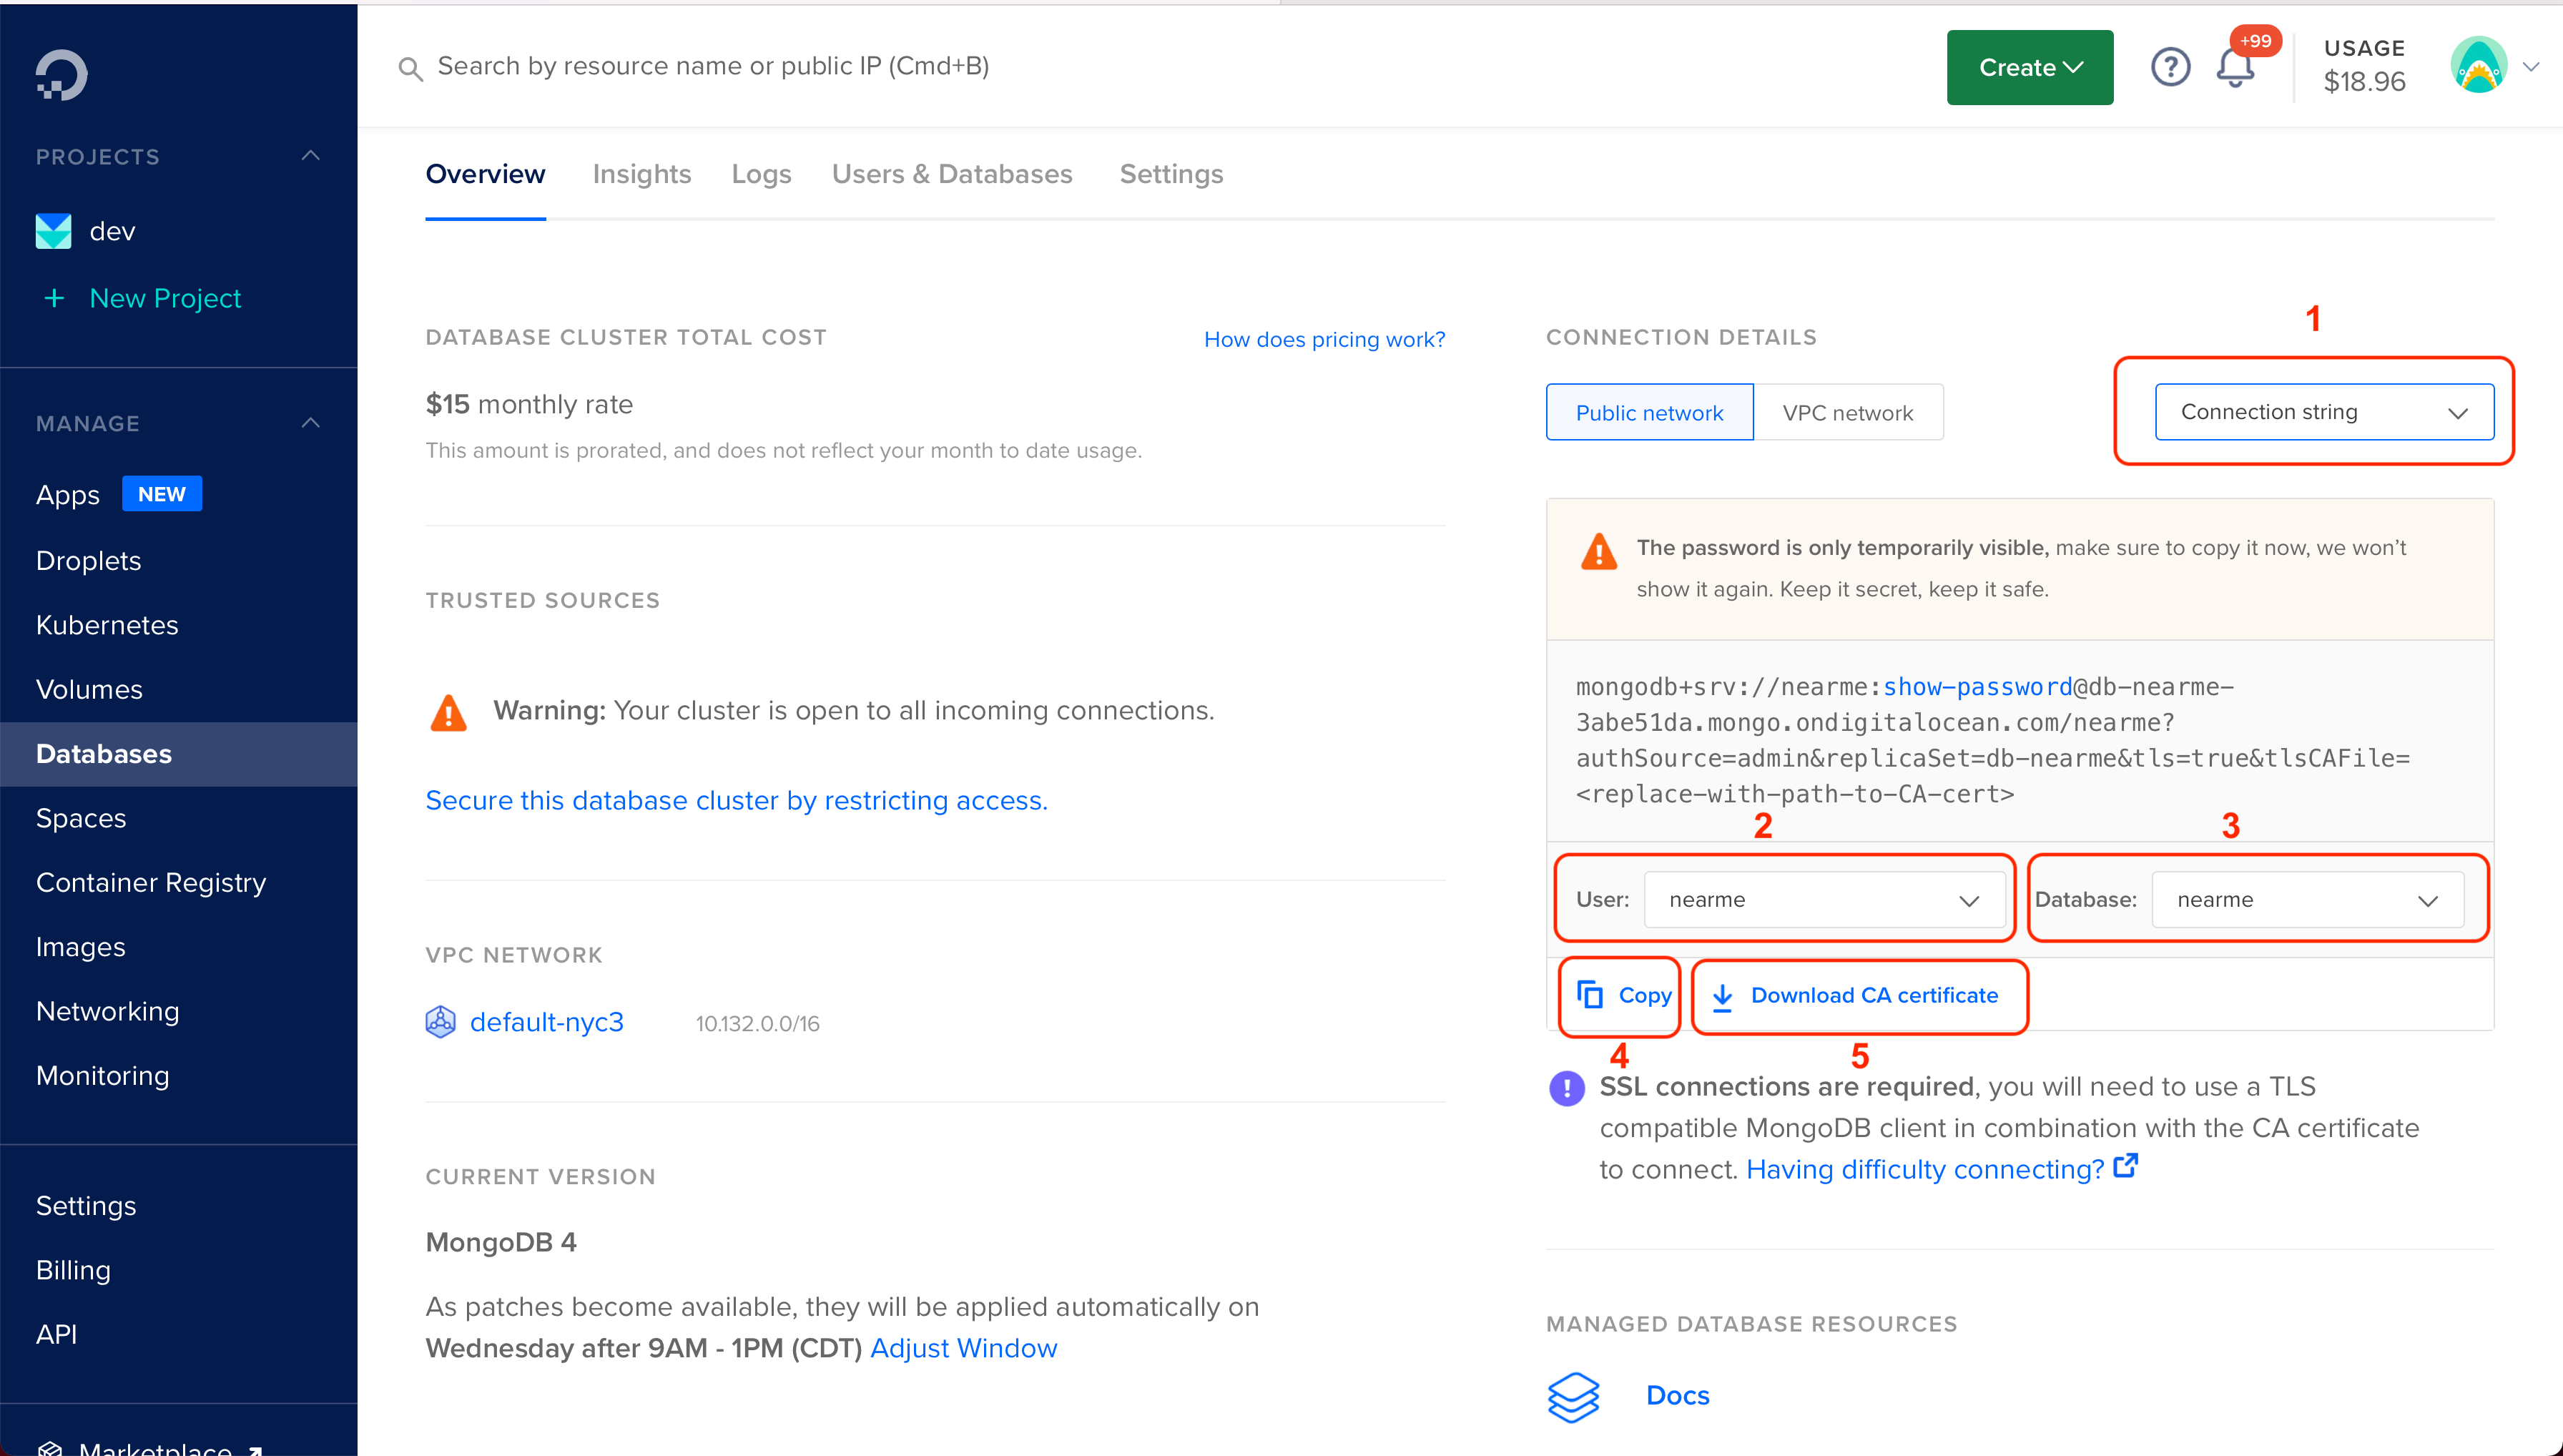Click Having difficulty connecting link

[1925, 1169]
